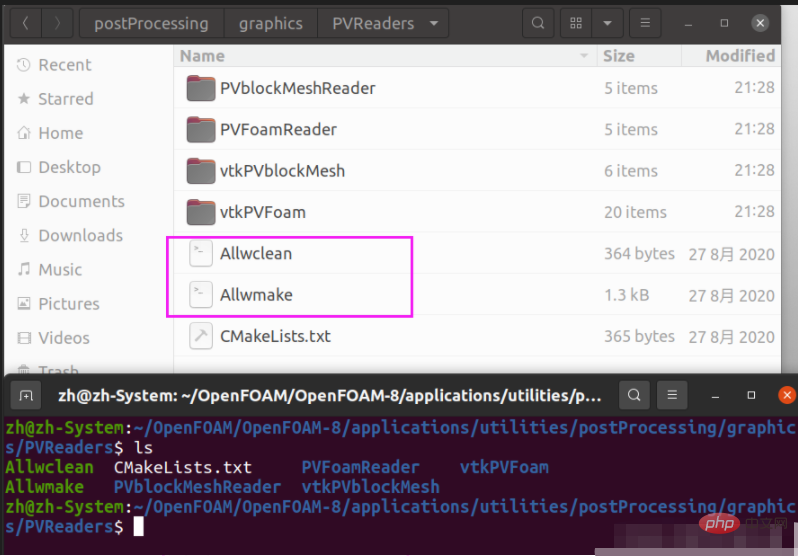The height and width of the screenshot is (556, 798).
Task: Open PVReaders path dropdown arrow
Action: (x=434, y=23)
